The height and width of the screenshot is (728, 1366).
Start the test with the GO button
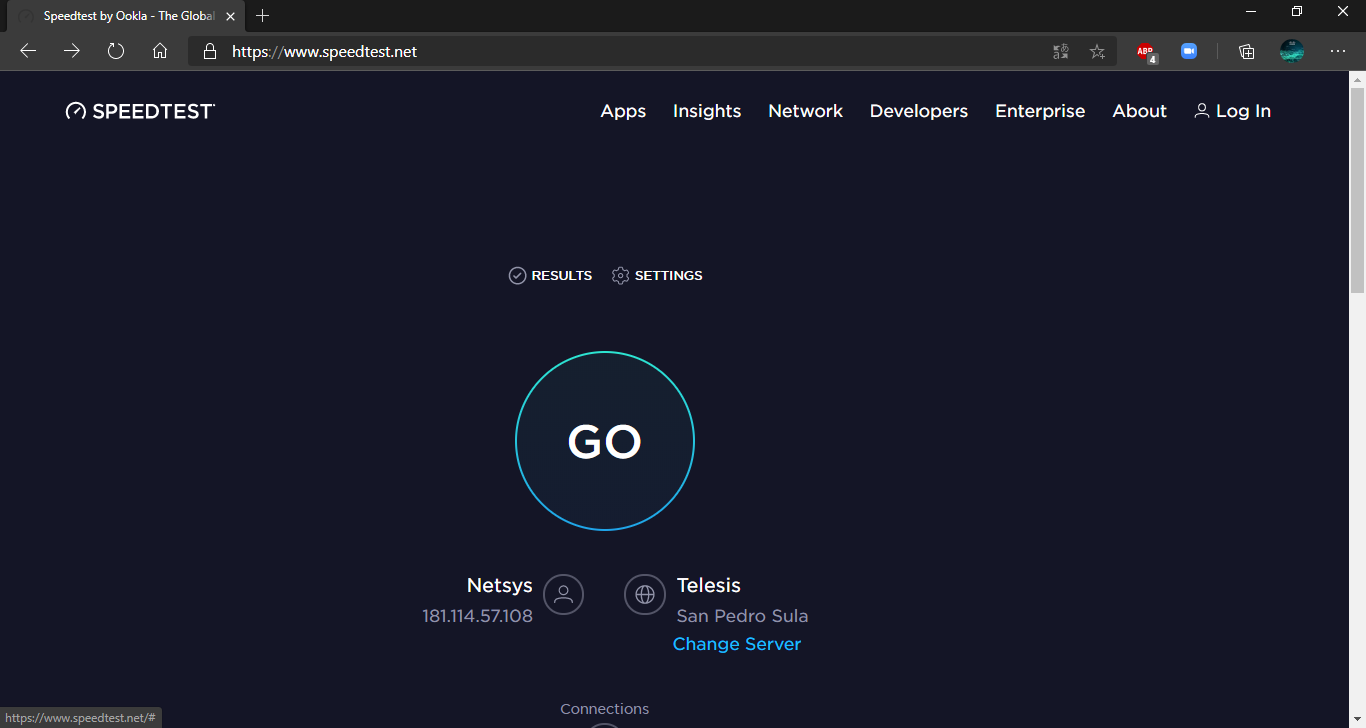coord(605,441)
